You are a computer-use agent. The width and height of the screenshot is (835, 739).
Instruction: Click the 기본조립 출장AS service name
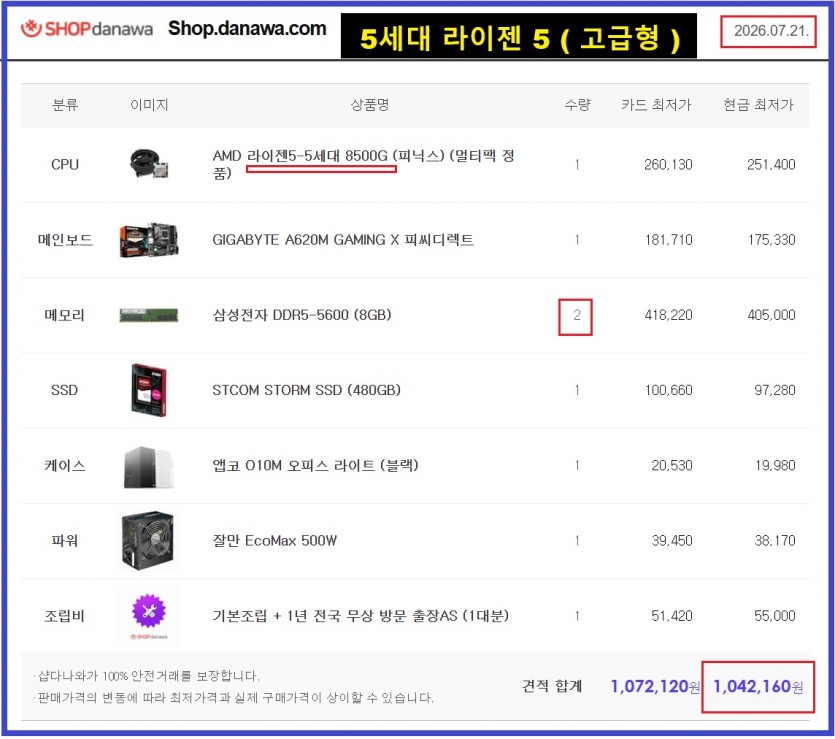click(x=361, y=616)
